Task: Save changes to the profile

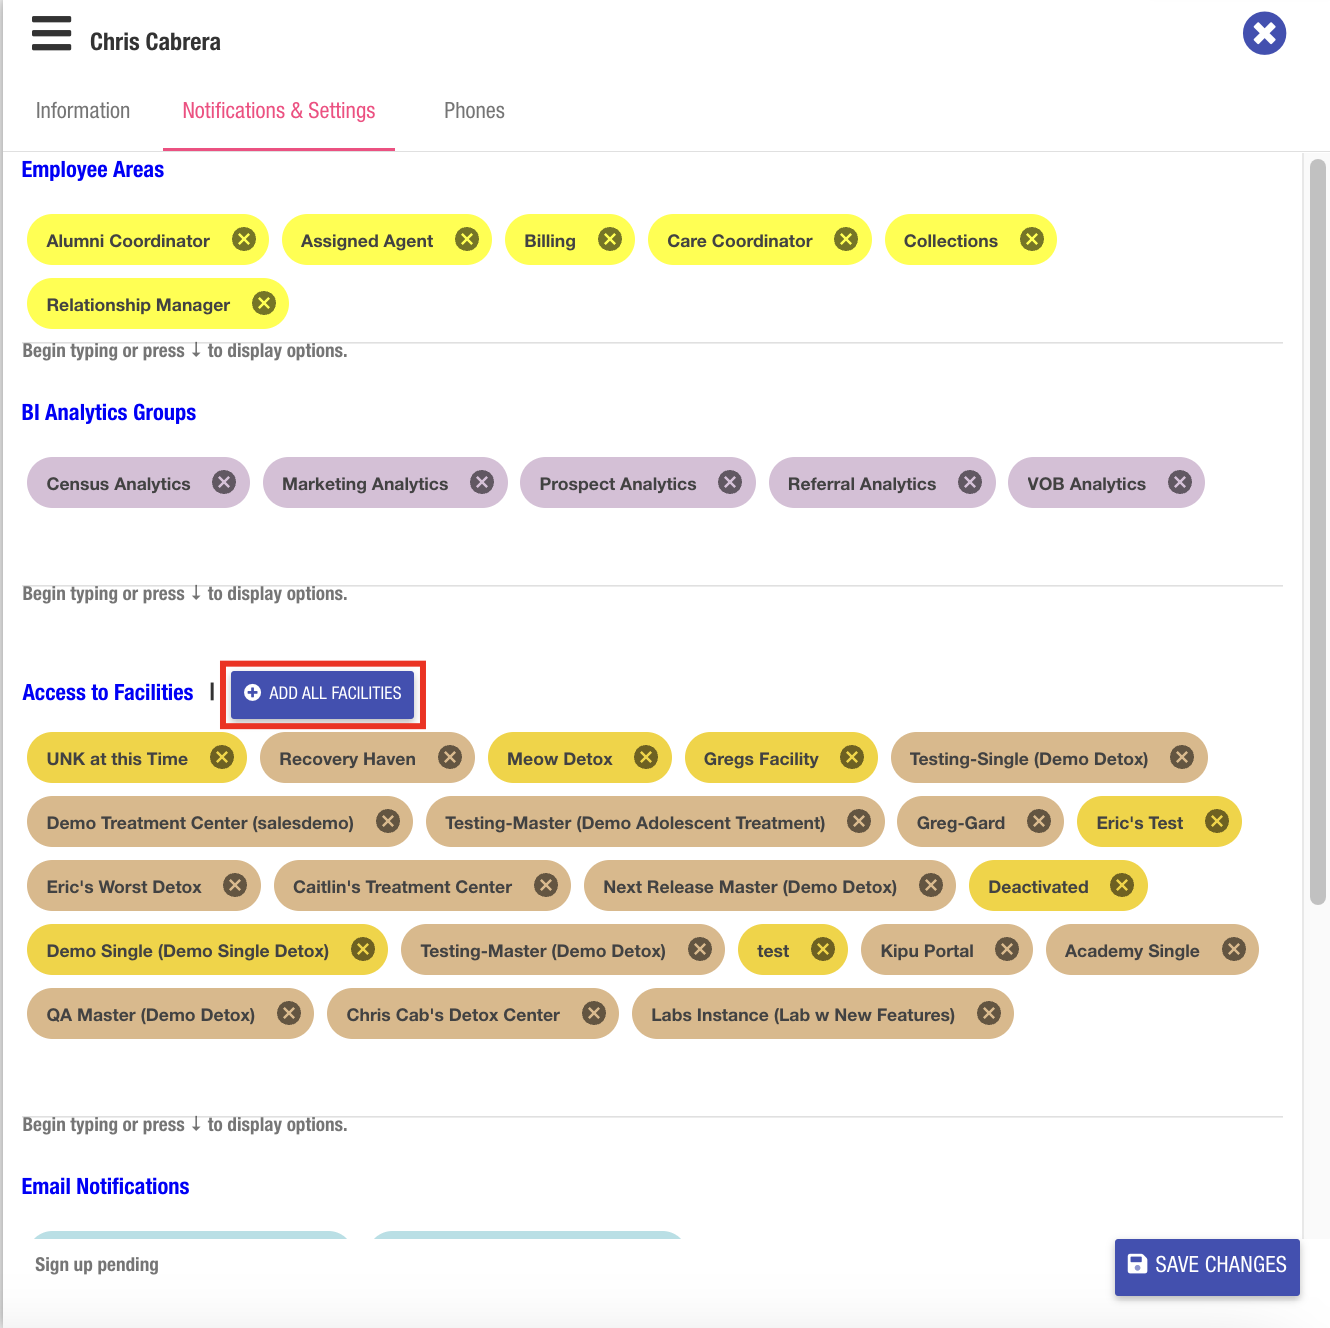Action: (1207, 1265)
